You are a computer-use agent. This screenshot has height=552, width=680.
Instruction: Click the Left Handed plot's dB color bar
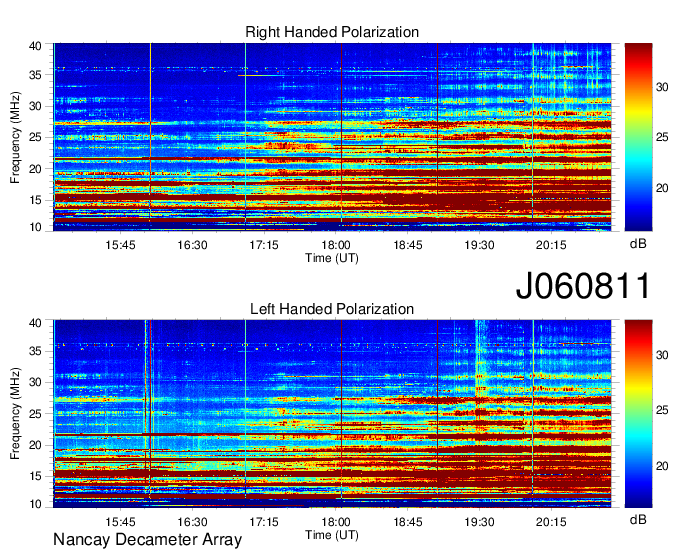pos(638,414)
